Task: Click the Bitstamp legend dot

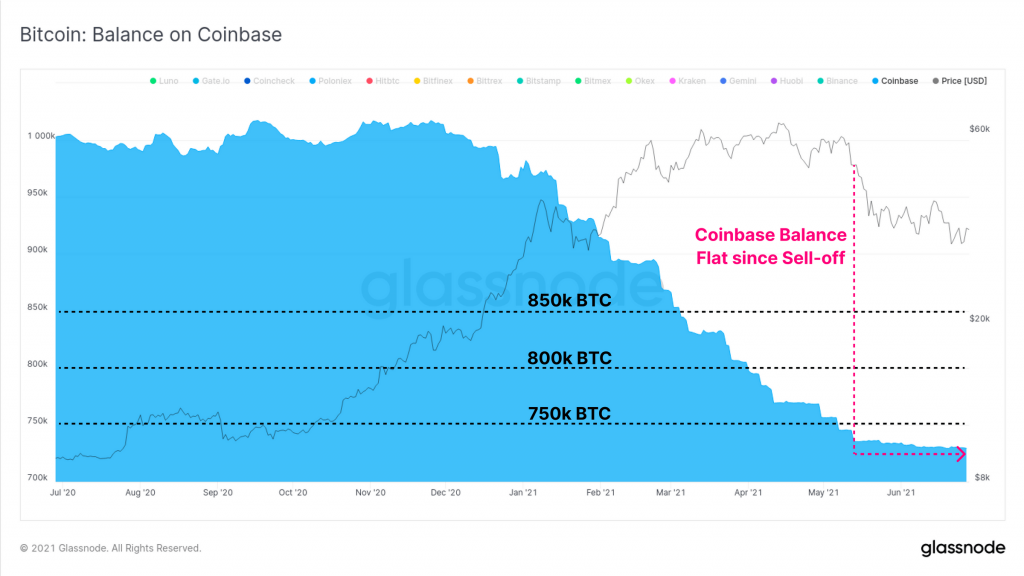Action: (520, 81)
